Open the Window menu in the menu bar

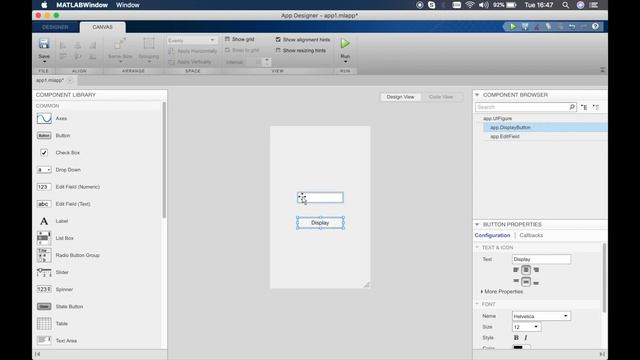[x=127, y=5]
